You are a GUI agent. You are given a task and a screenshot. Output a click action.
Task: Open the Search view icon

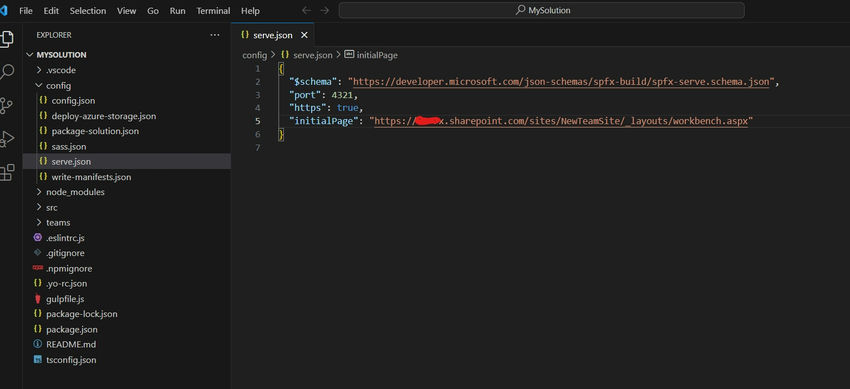7,72
